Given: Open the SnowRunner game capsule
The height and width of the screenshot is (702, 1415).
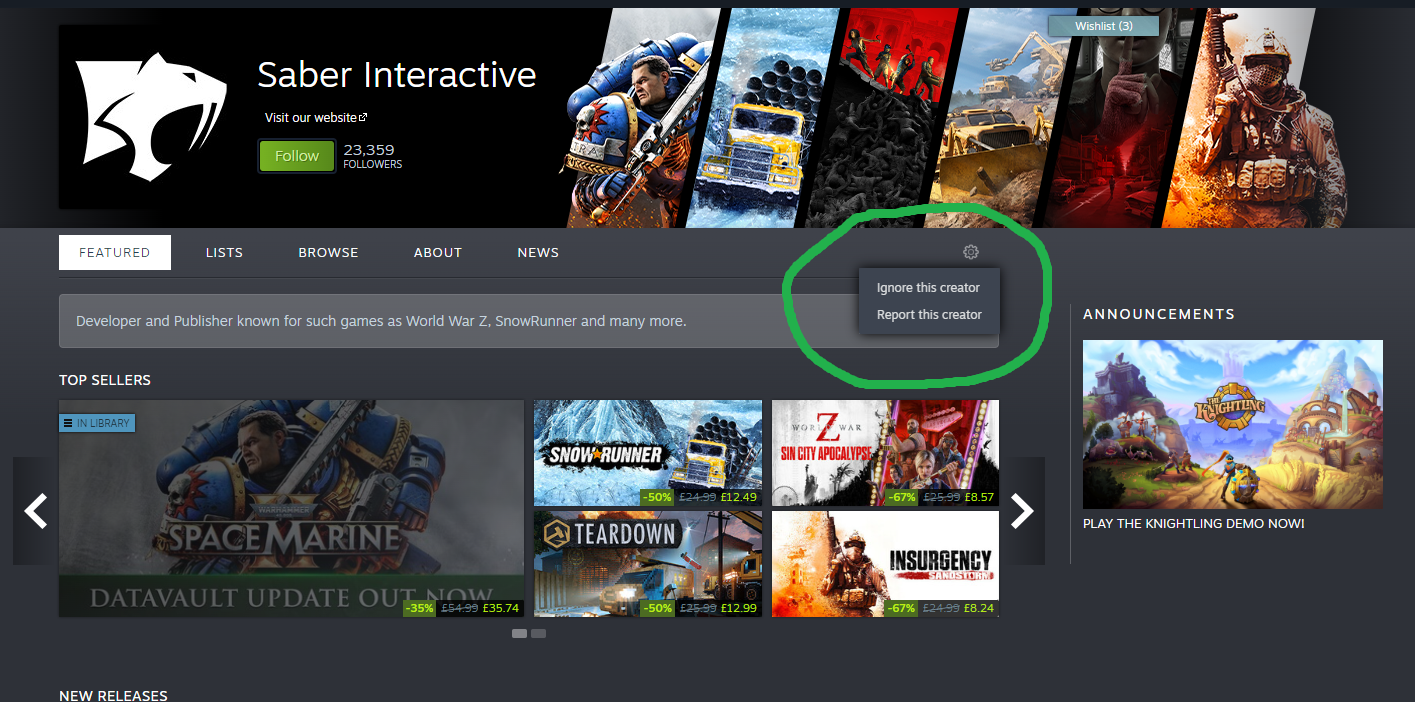Looking at the screenshot, I should (x=647, y=453).
